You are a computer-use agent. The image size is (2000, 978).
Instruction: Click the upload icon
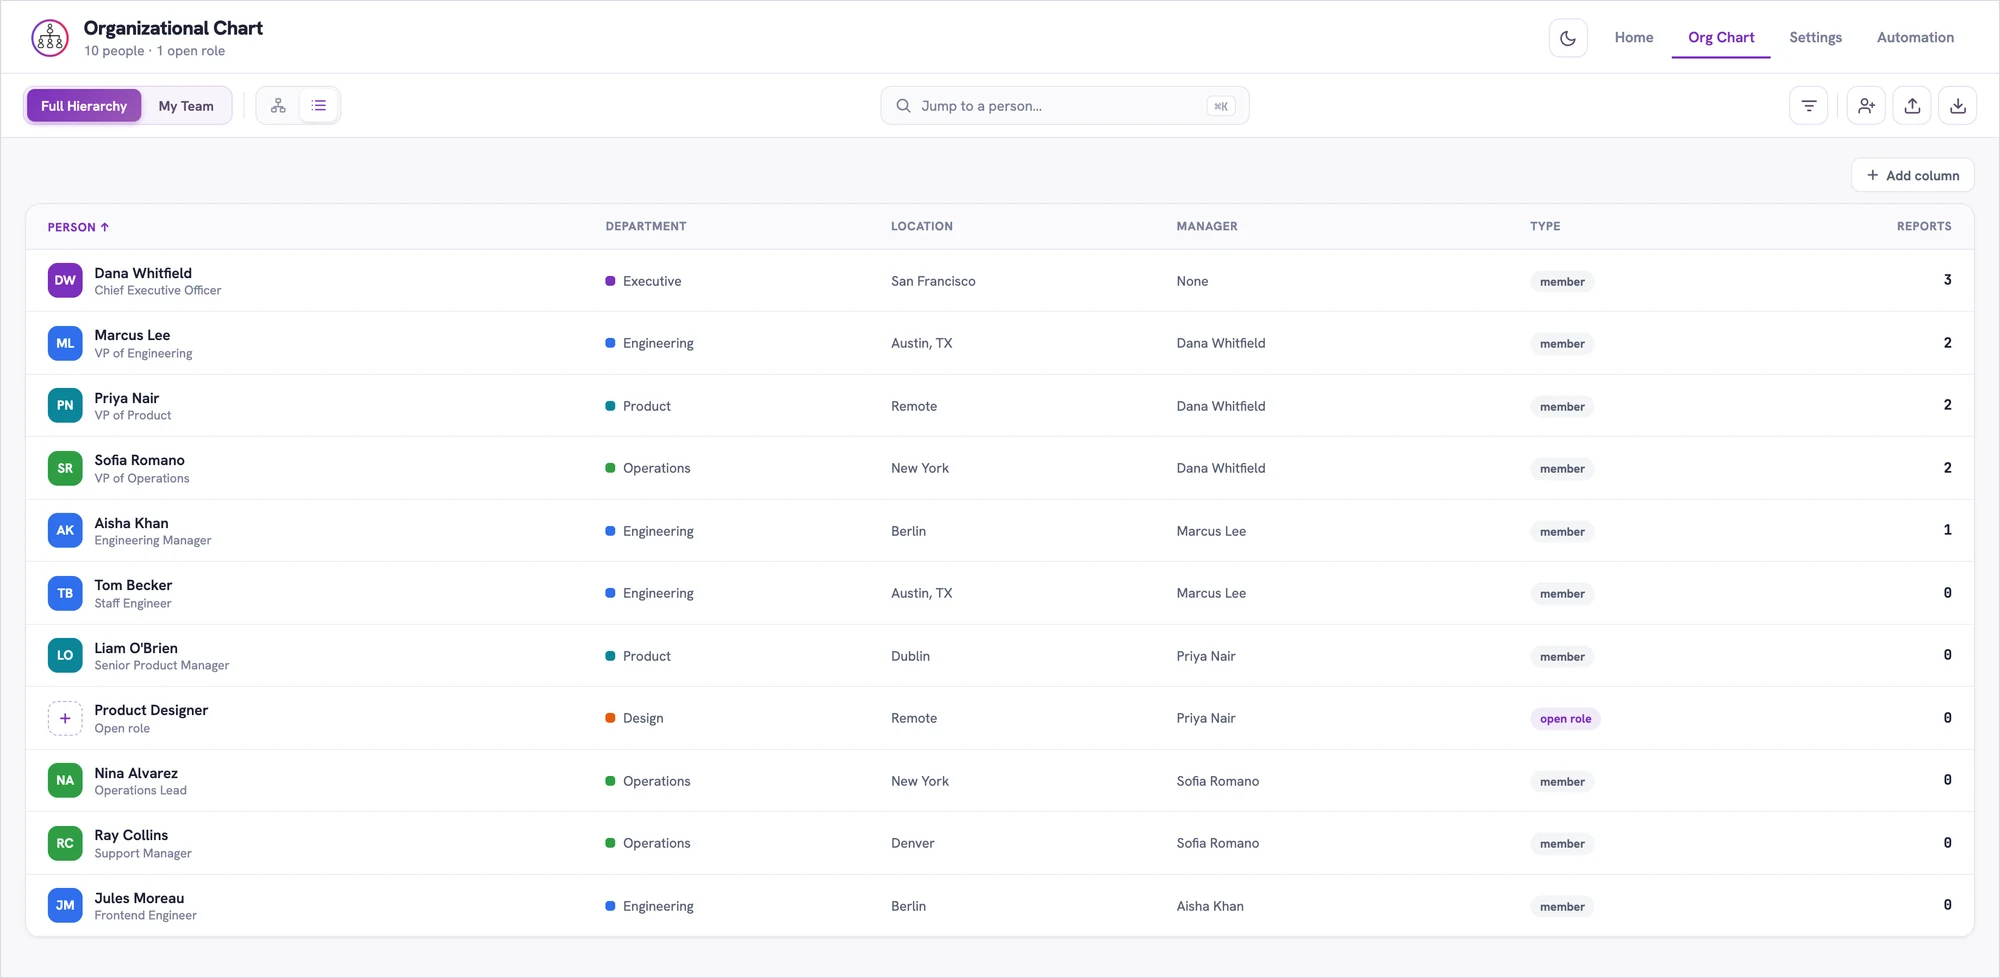pos(1912,106)
